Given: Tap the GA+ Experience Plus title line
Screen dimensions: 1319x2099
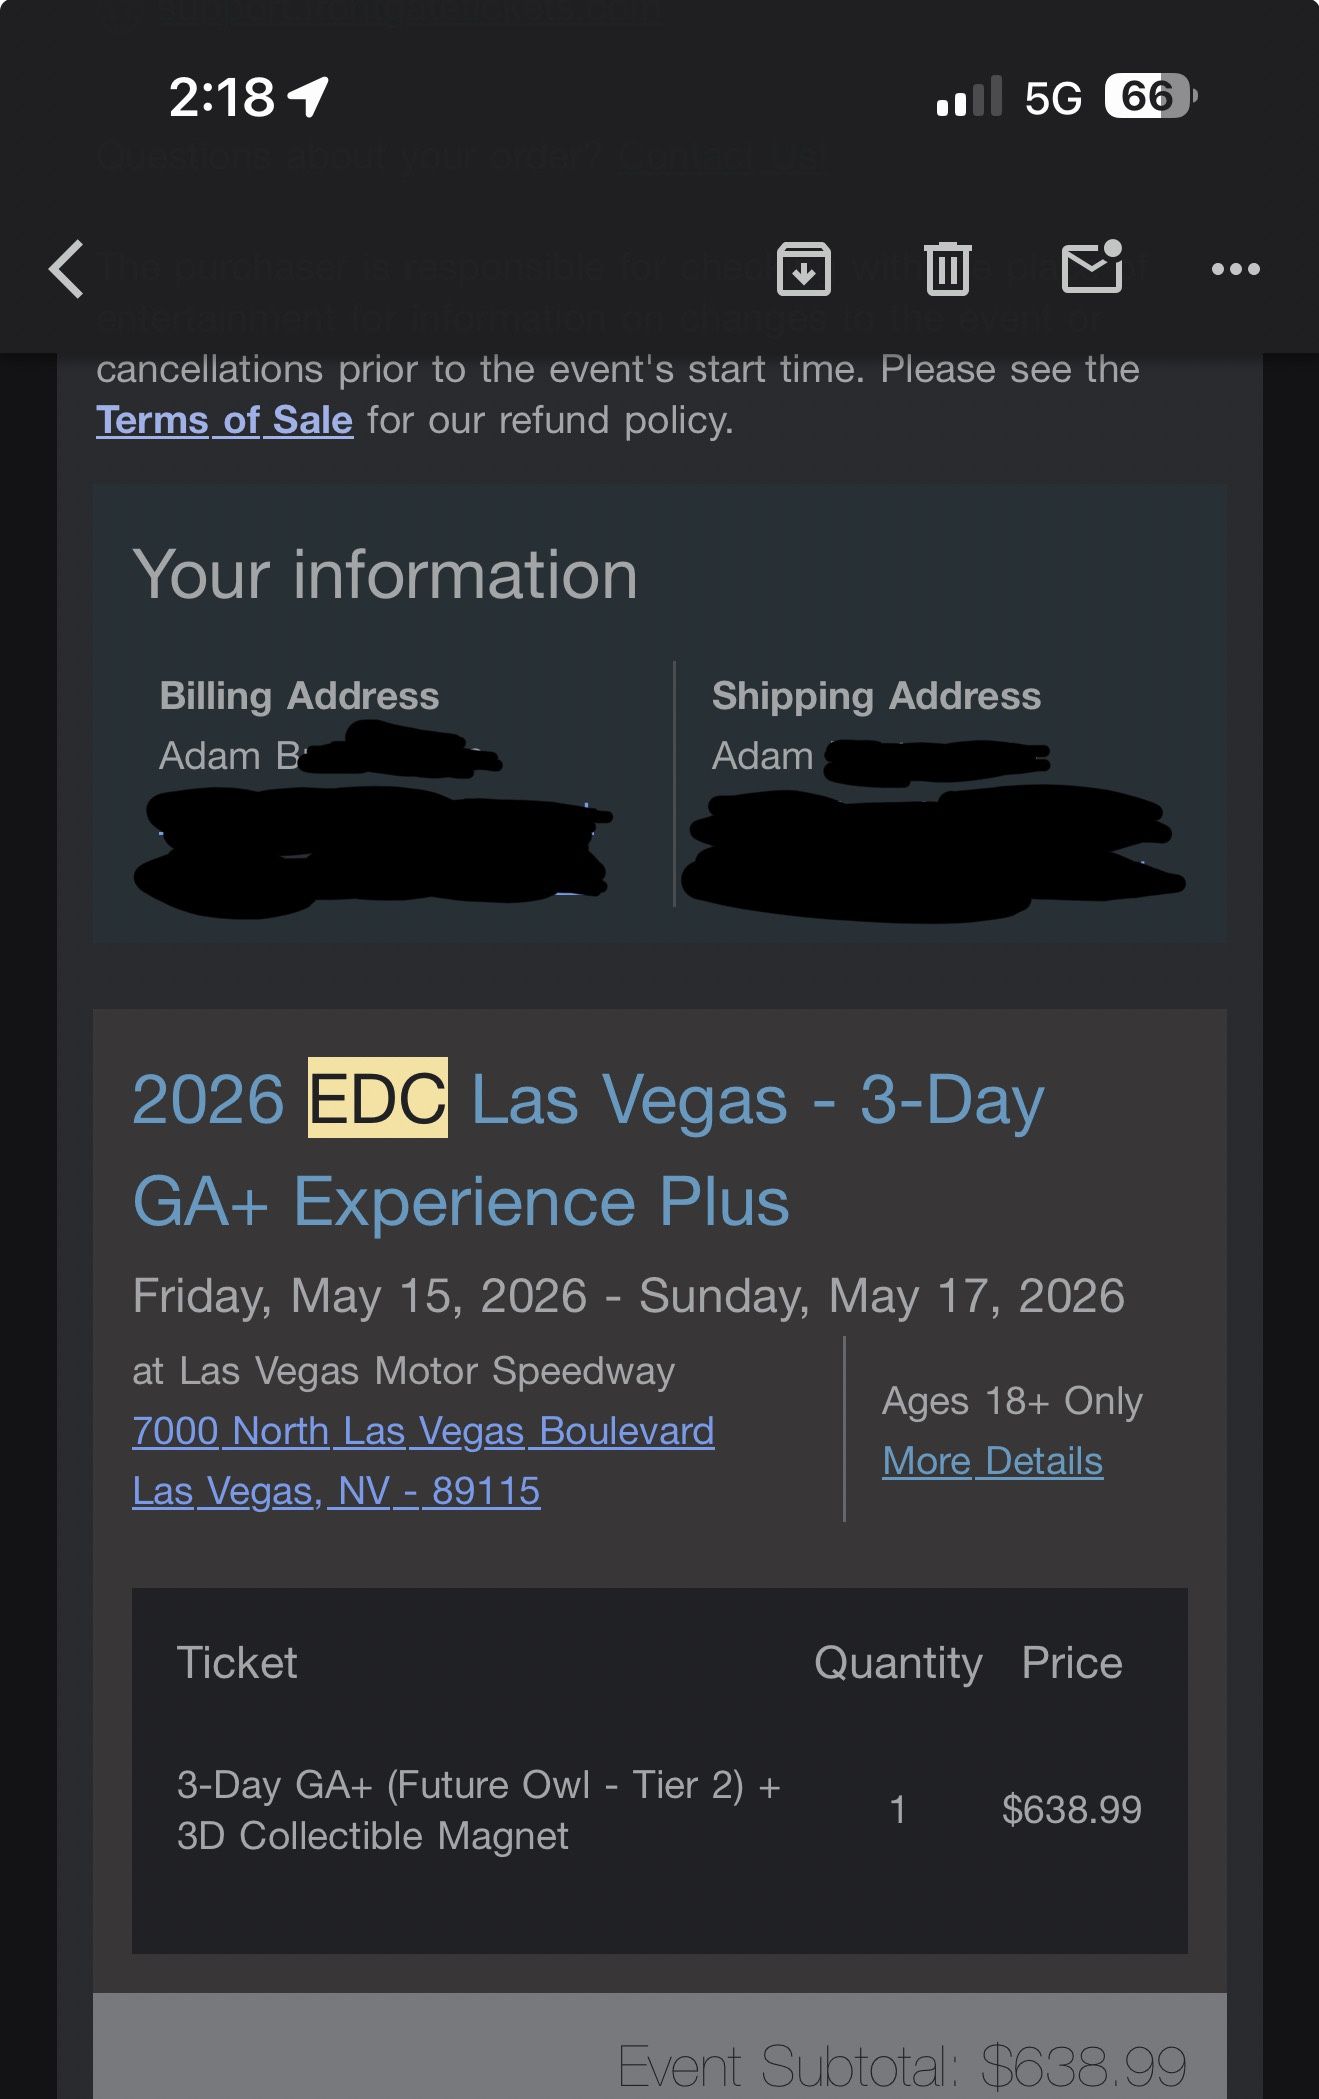Looking at the screenshot, I should (461, 1201).
